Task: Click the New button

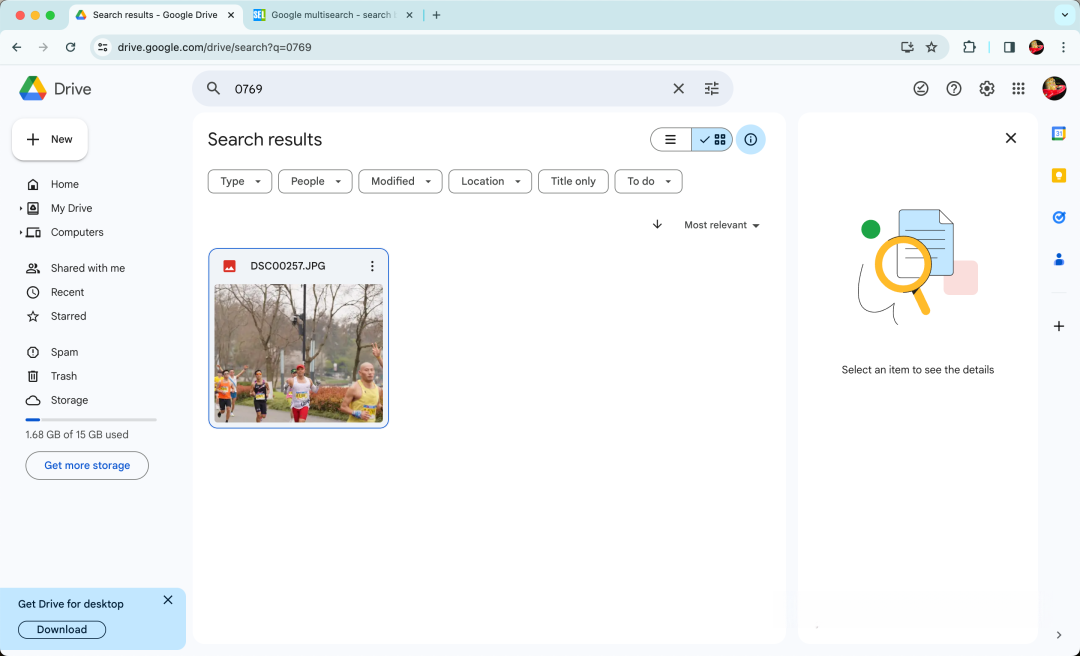Action: pos(50,139)
